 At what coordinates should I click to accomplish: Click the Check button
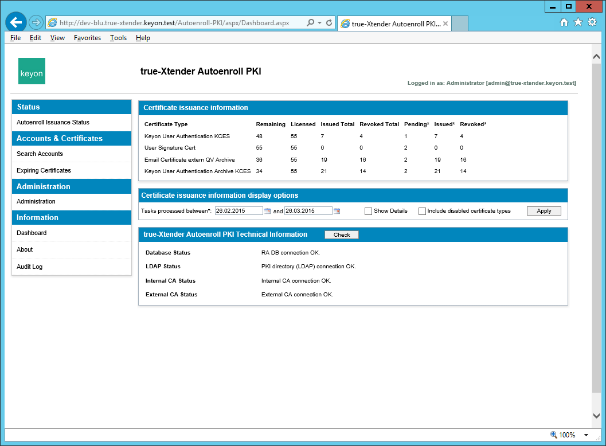342,235
